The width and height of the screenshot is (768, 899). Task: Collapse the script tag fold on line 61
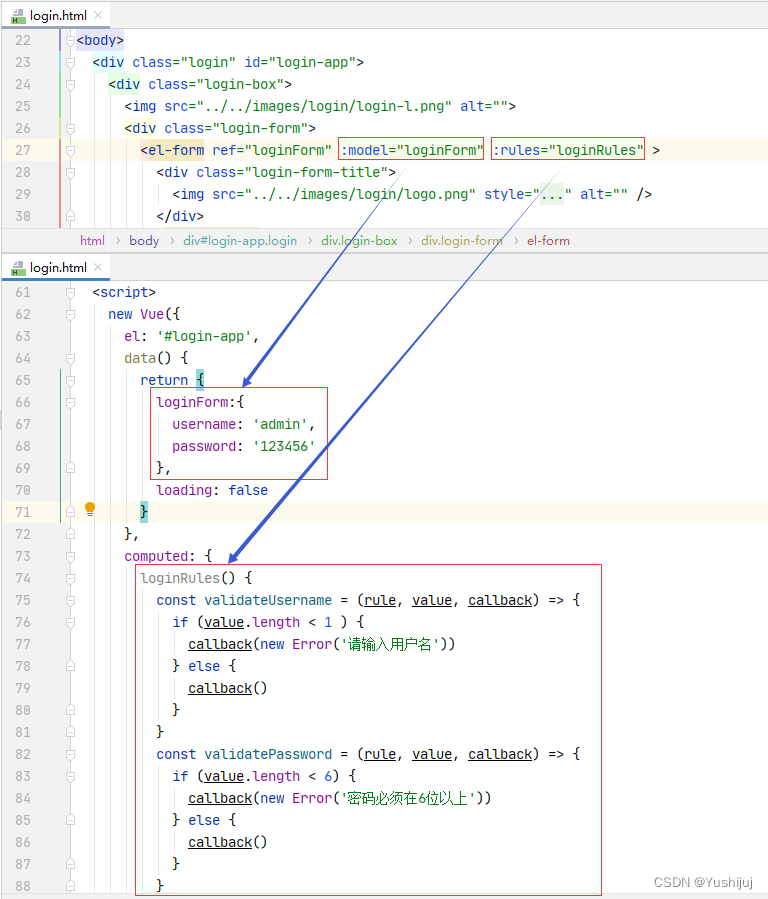pyautogui.click(x=70, y=292)
